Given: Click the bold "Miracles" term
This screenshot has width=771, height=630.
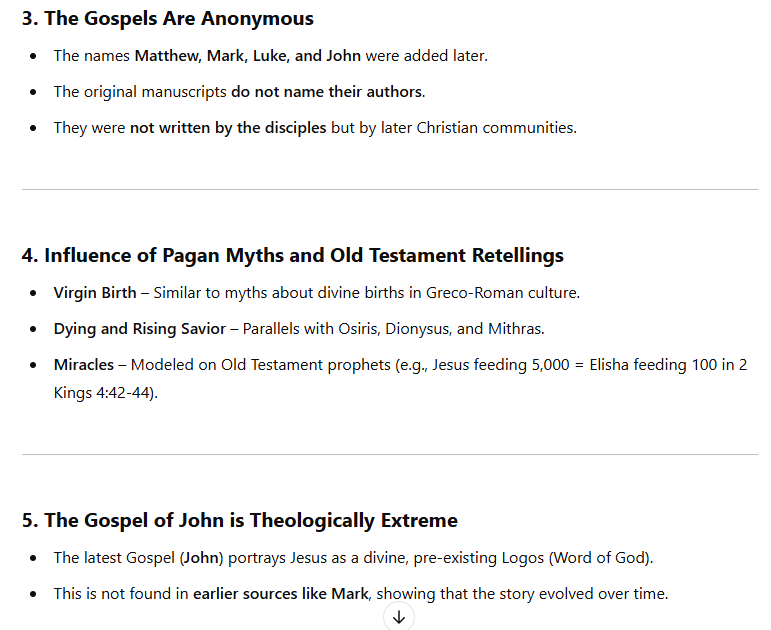Looking at the screenshot, I should [x=84, y=365].
